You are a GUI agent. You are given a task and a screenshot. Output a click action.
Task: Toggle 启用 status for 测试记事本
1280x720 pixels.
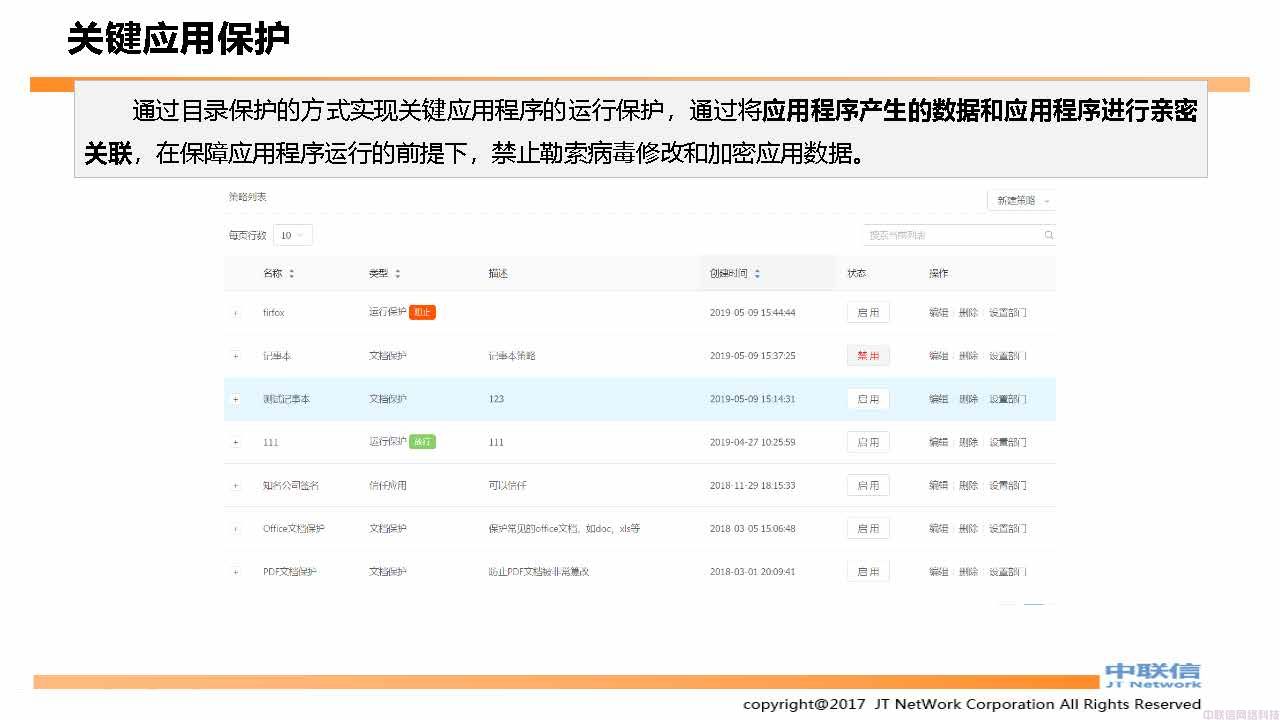click(868, 399)
